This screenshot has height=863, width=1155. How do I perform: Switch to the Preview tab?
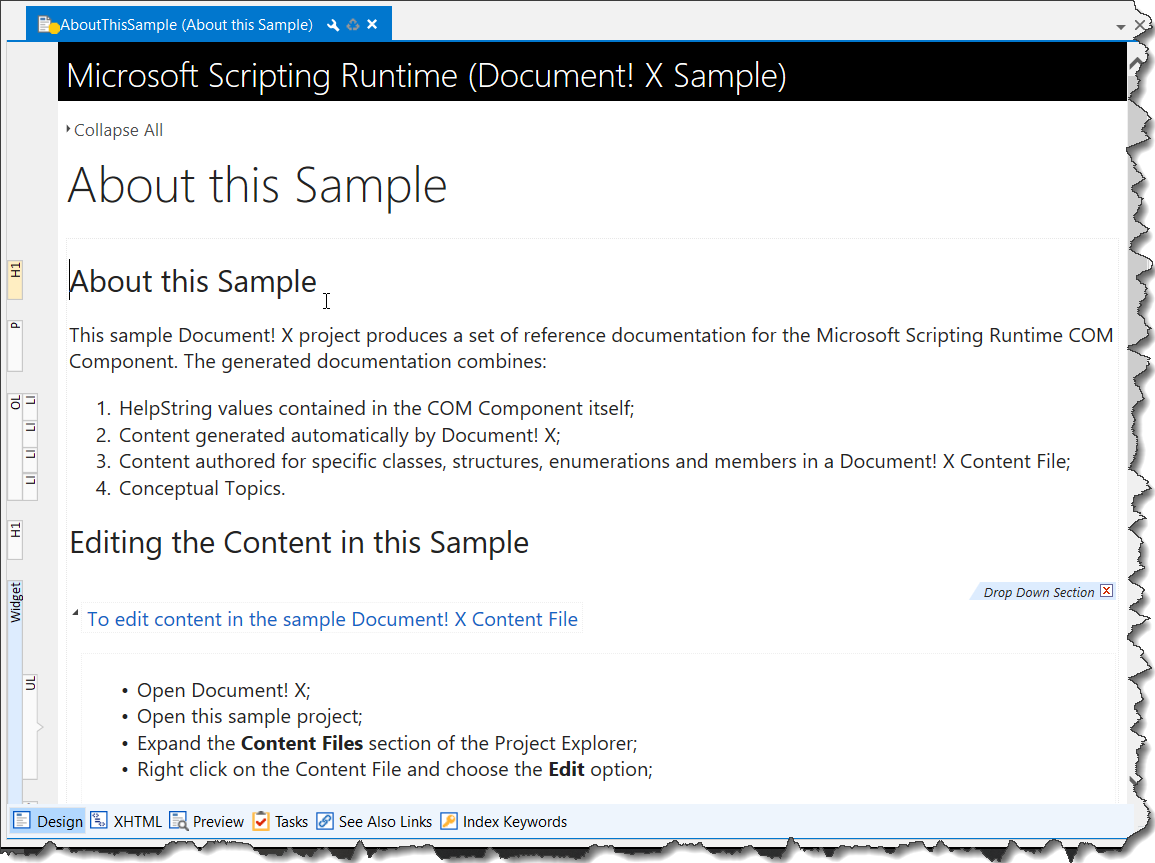coord(206,821)
